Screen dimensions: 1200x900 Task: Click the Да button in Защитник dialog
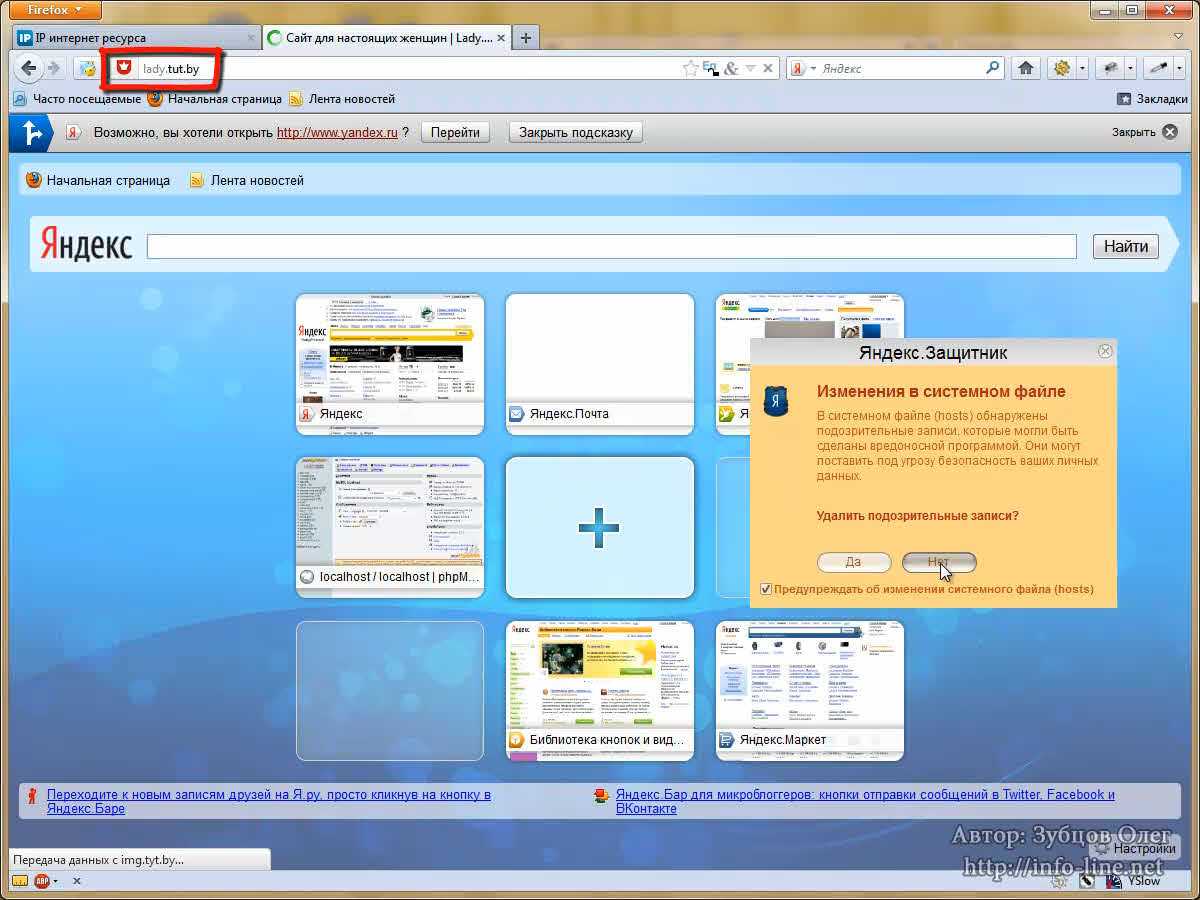point(853,562)
